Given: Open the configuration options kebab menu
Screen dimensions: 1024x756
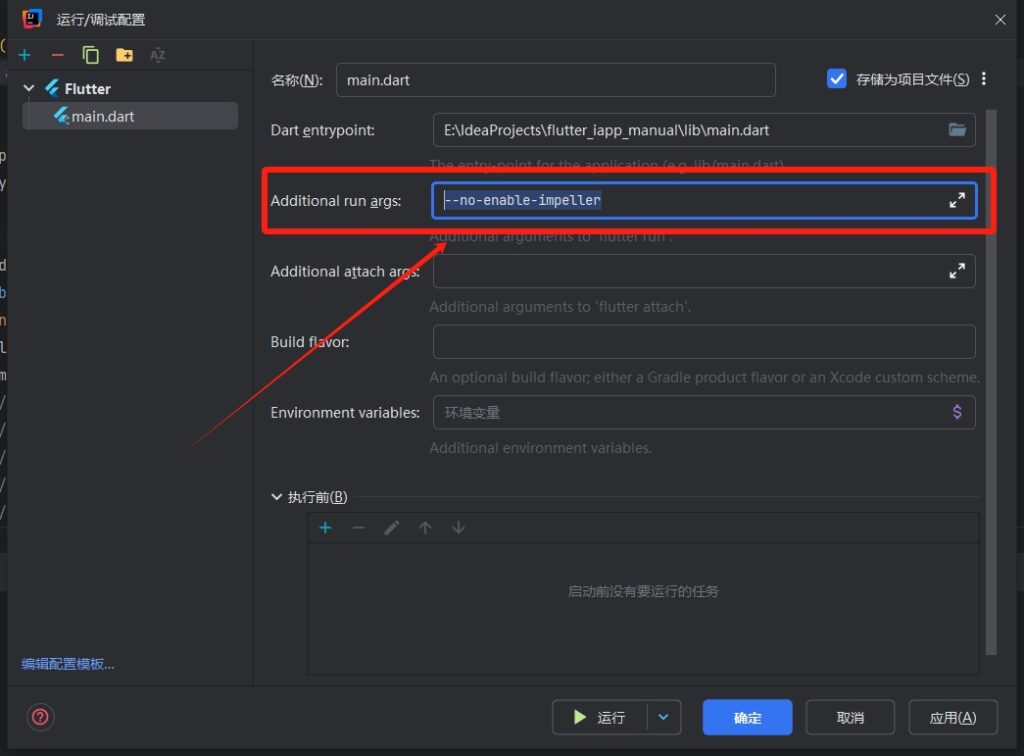Looking at the screenshot, I should point(986,79).
